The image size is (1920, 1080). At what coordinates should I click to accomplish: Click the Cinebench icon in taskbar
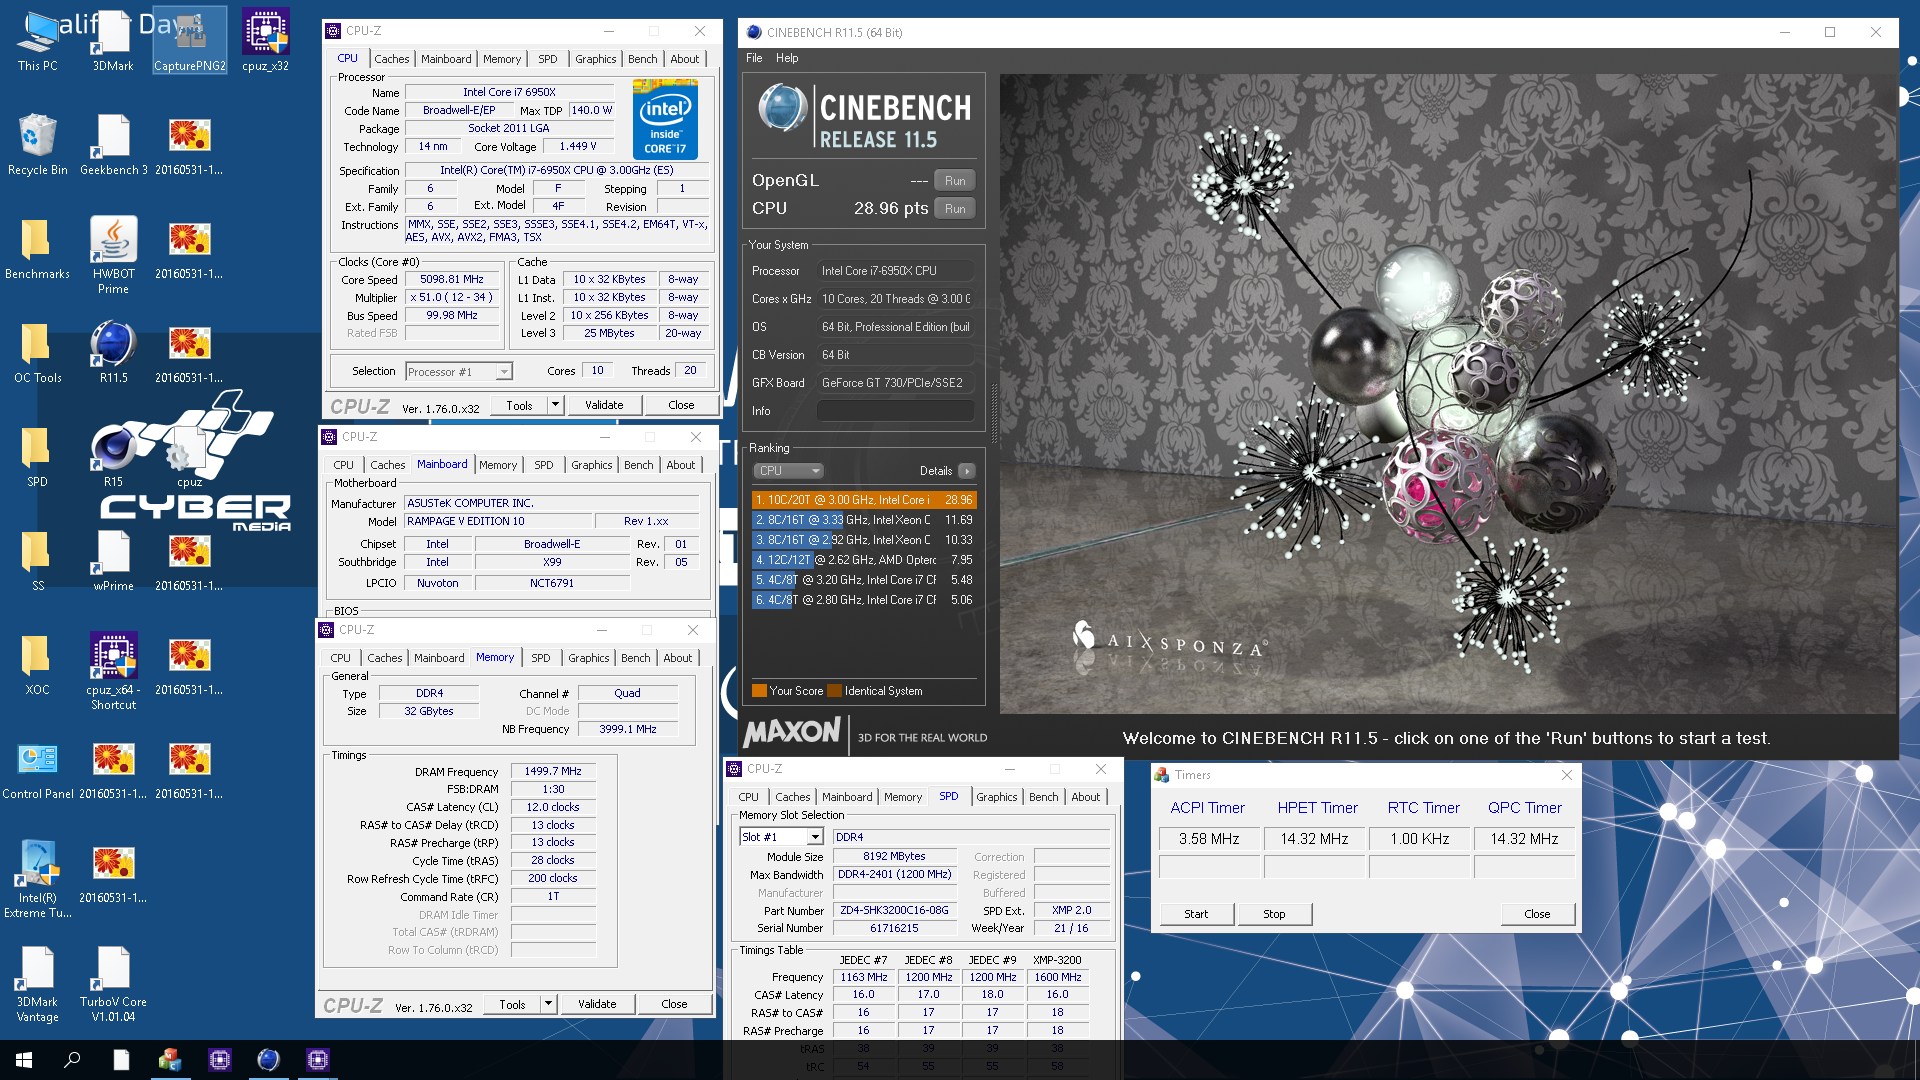268,1060
